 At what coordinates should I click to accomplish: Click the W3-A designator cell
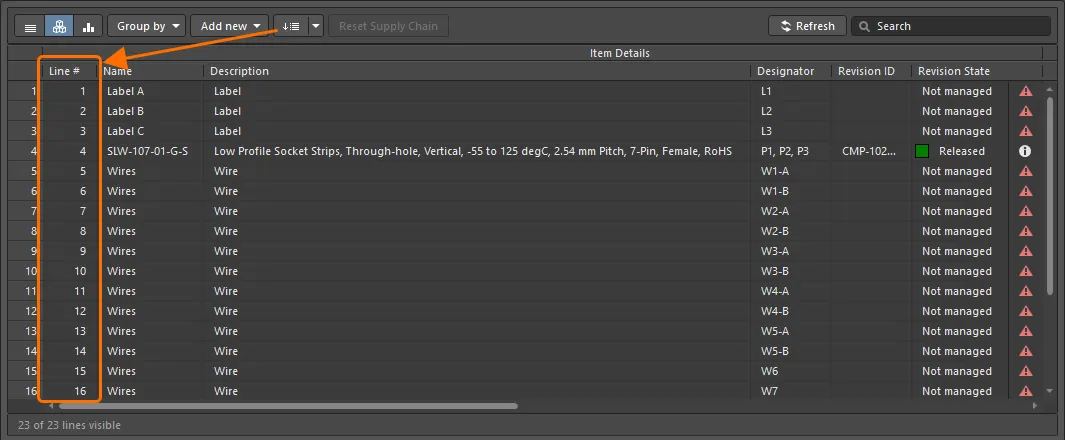click(791, 251)
